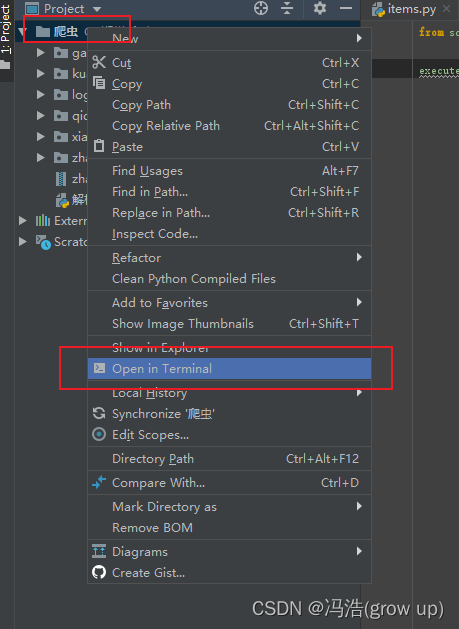459x629 pixels.
Task: Collapse the 爬虫 root folder arrow
Action: coord(22,31)
